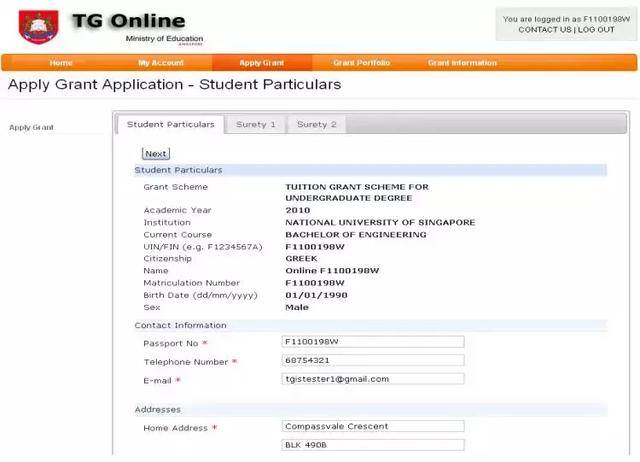
Task: Go to Home in the navigation bar
Action: pos(61,63)
